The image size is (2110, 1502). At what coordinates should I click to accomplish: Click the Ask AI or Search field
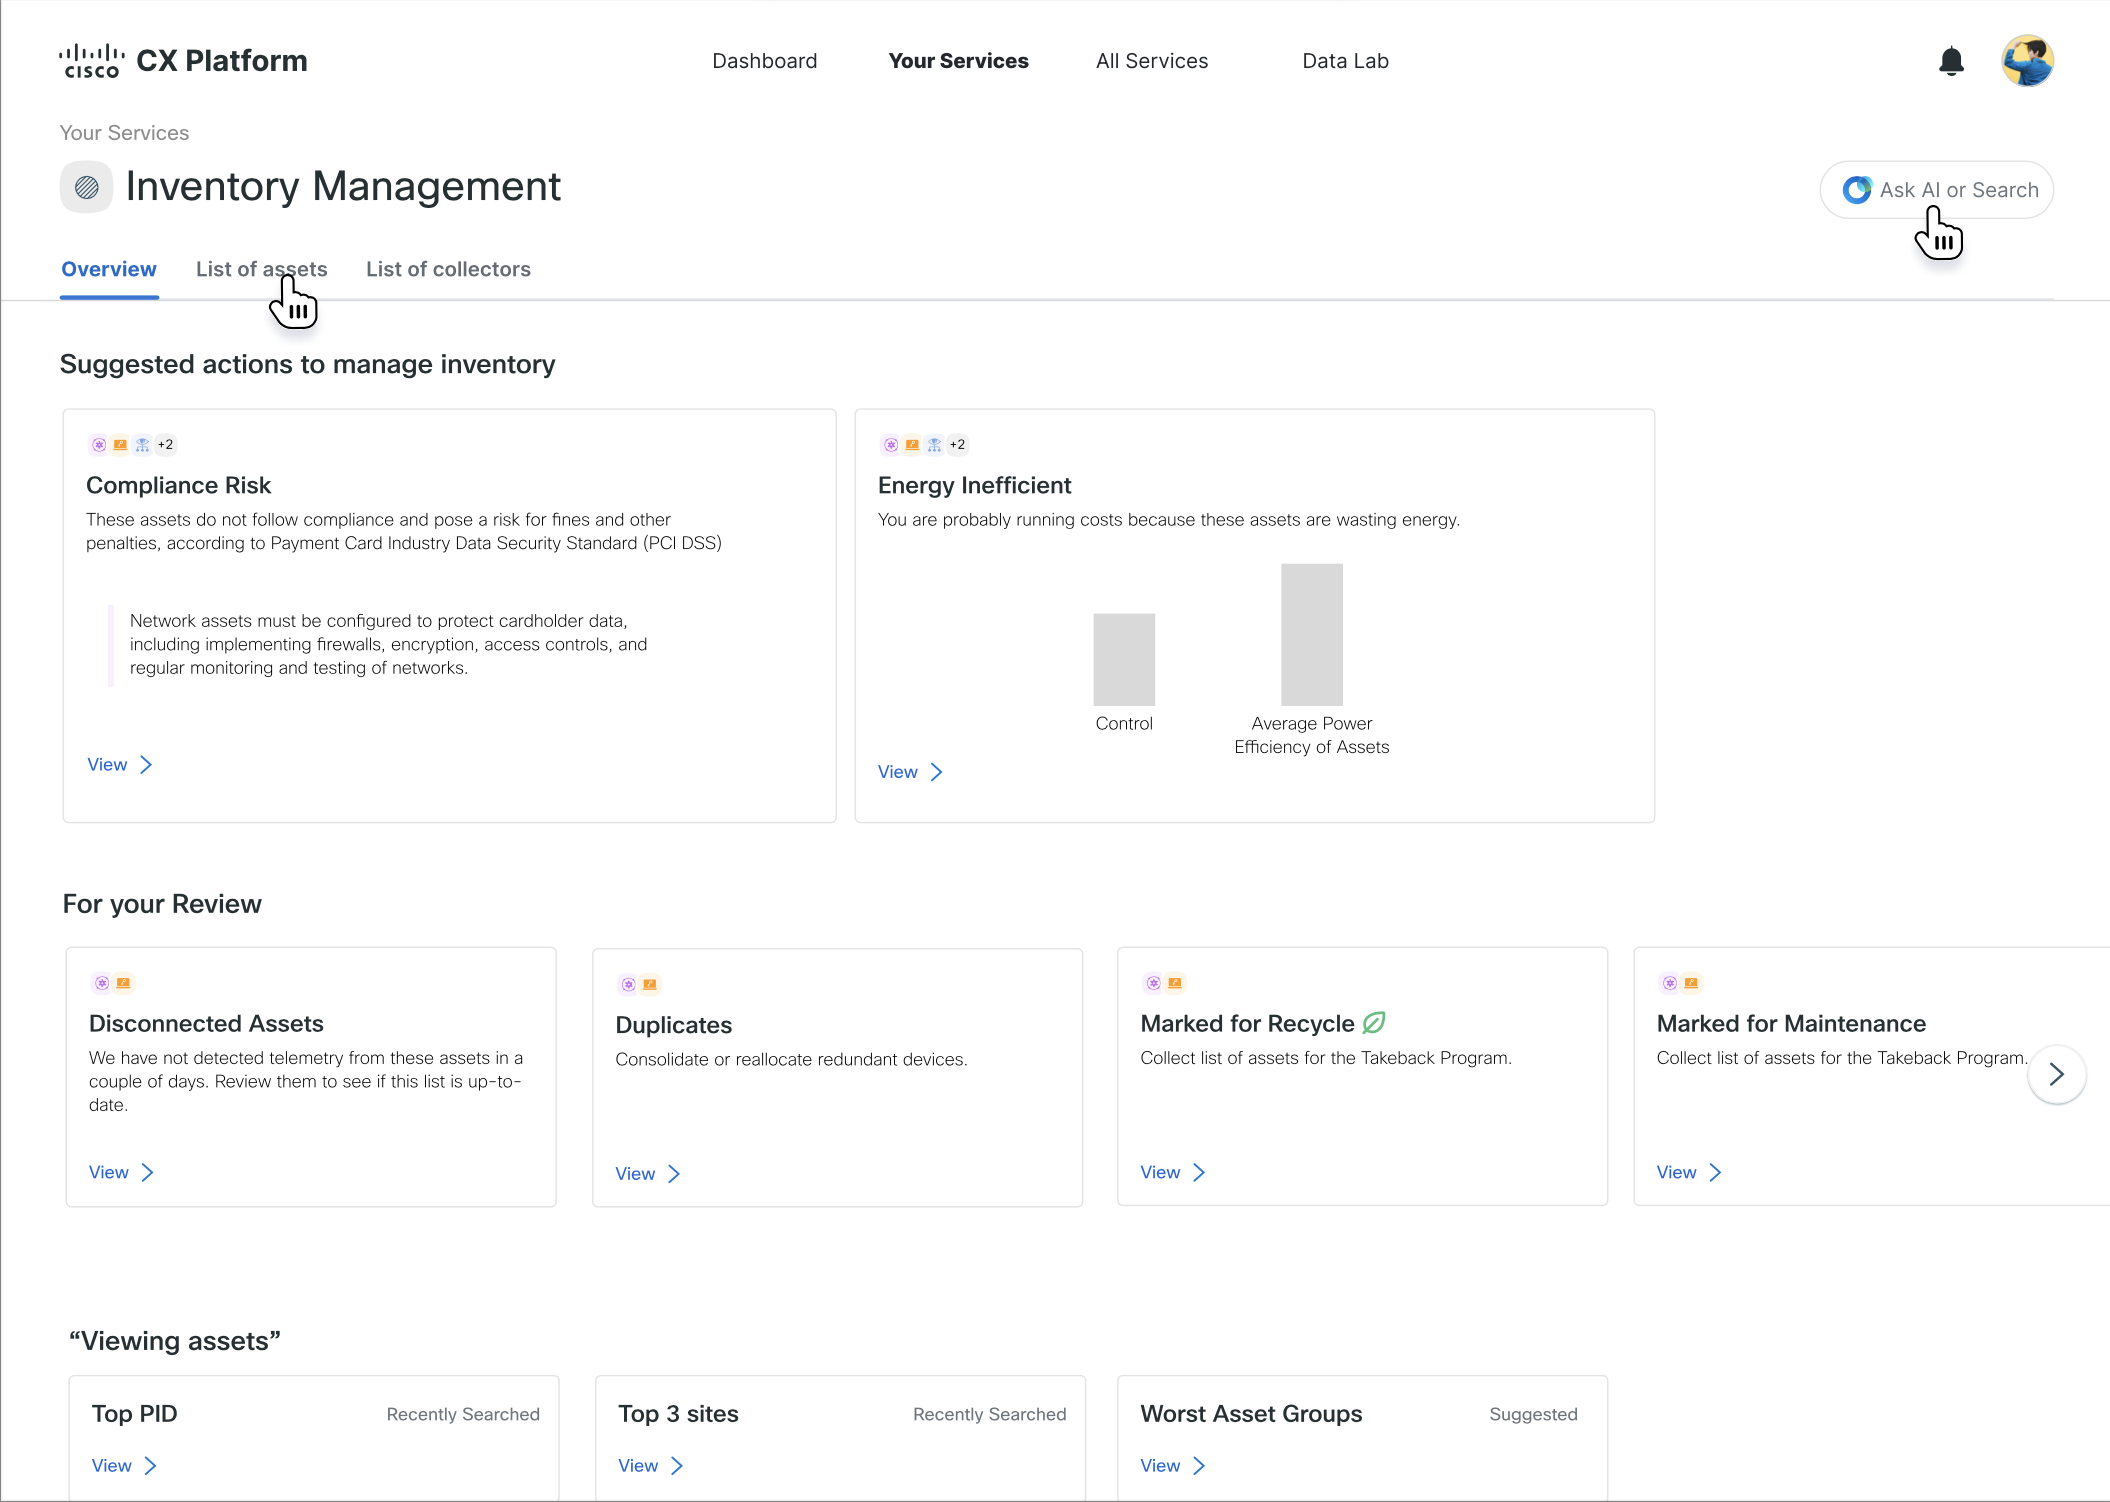(1957, 190)
